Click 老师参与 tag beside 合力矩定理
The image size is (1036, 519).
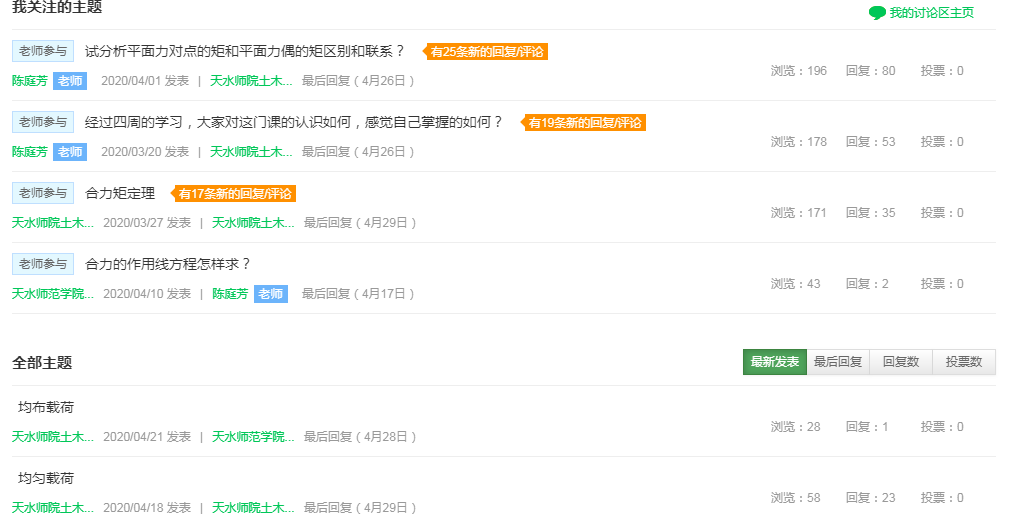point(43,193)
